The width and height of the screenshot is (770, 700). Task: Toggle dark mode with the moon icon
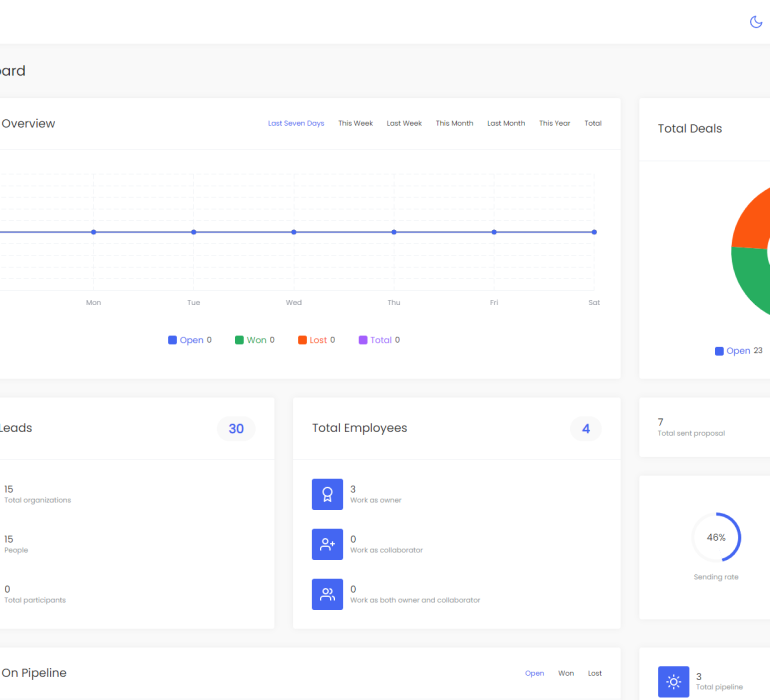756,22
